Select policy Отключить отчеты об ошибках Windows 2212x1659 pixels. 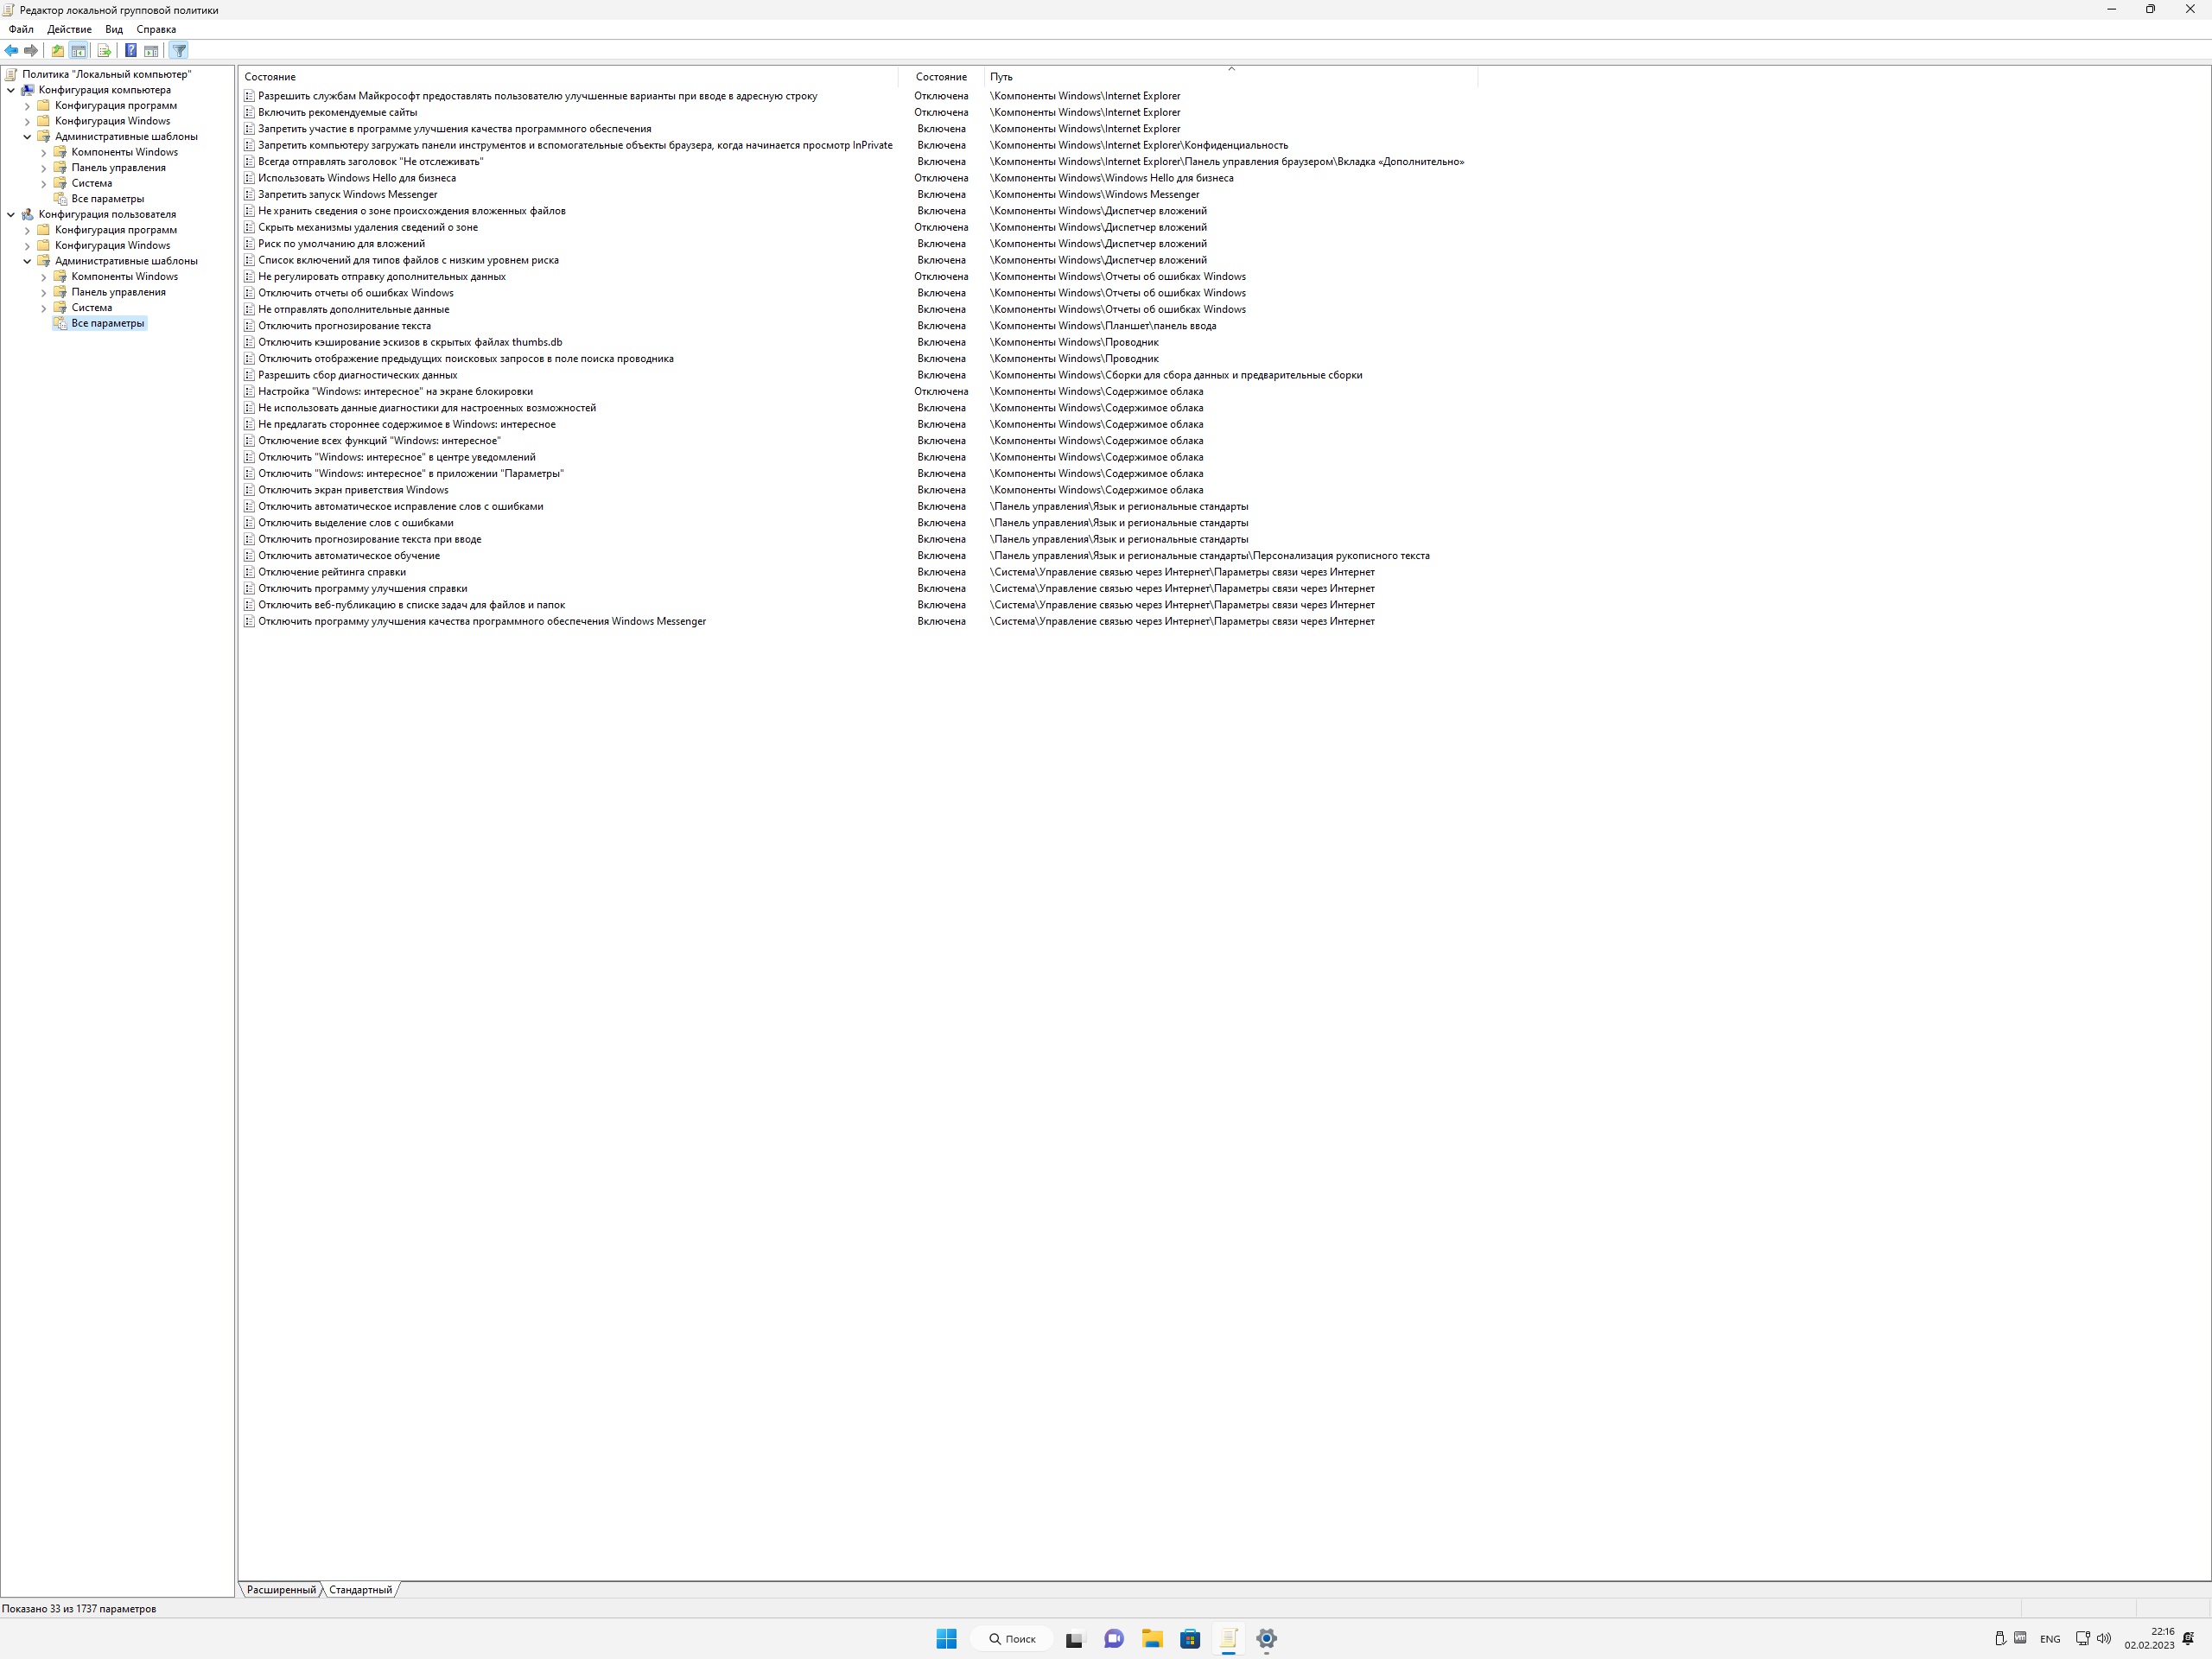click(x=355, y=293)
